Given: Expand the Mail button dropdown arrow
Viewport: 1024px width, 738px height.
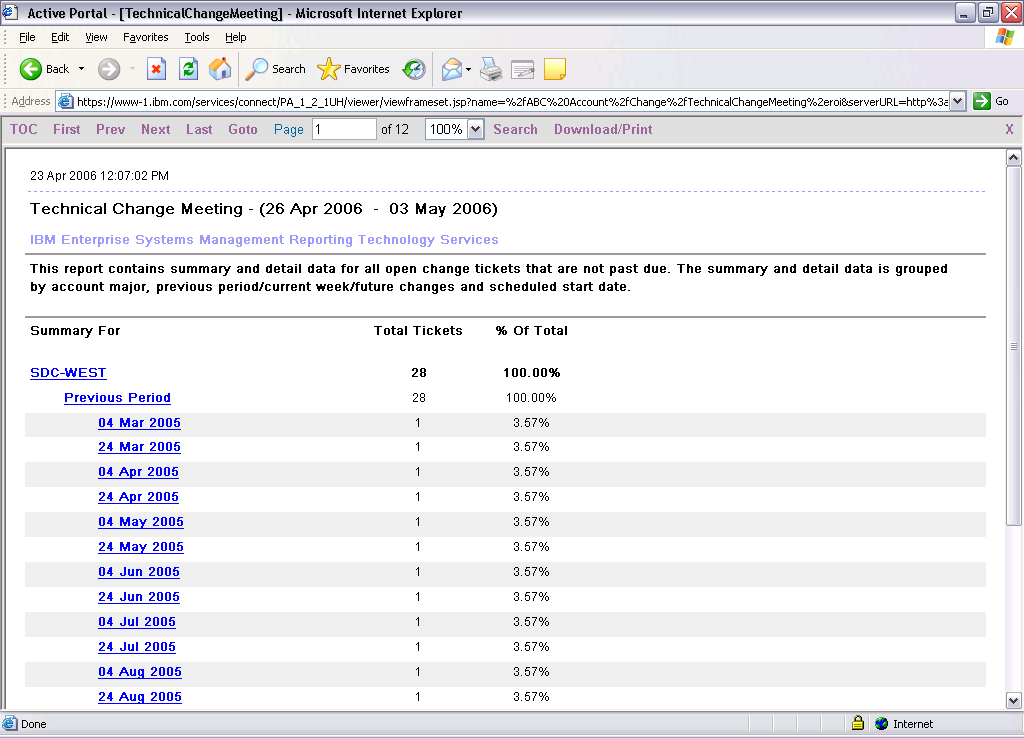Looking at the screenshot, I should [x=468, y=69].
